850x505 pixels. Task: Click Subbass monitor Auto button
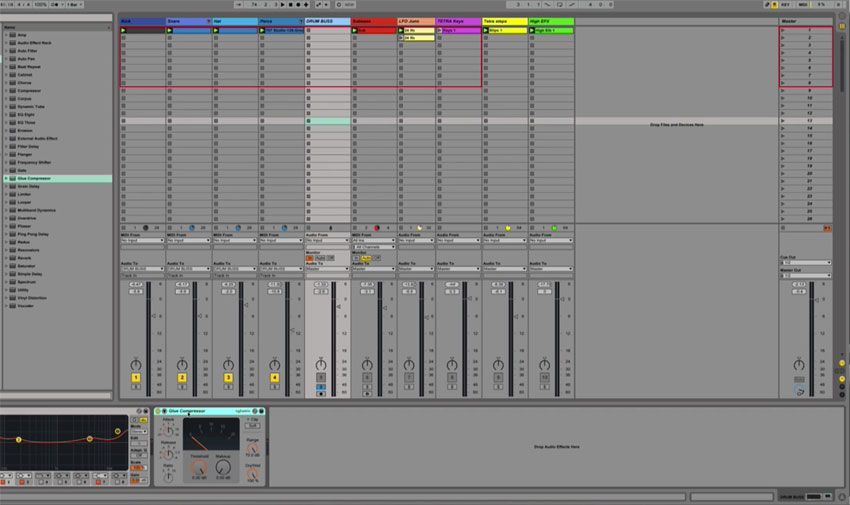[366, 258]
